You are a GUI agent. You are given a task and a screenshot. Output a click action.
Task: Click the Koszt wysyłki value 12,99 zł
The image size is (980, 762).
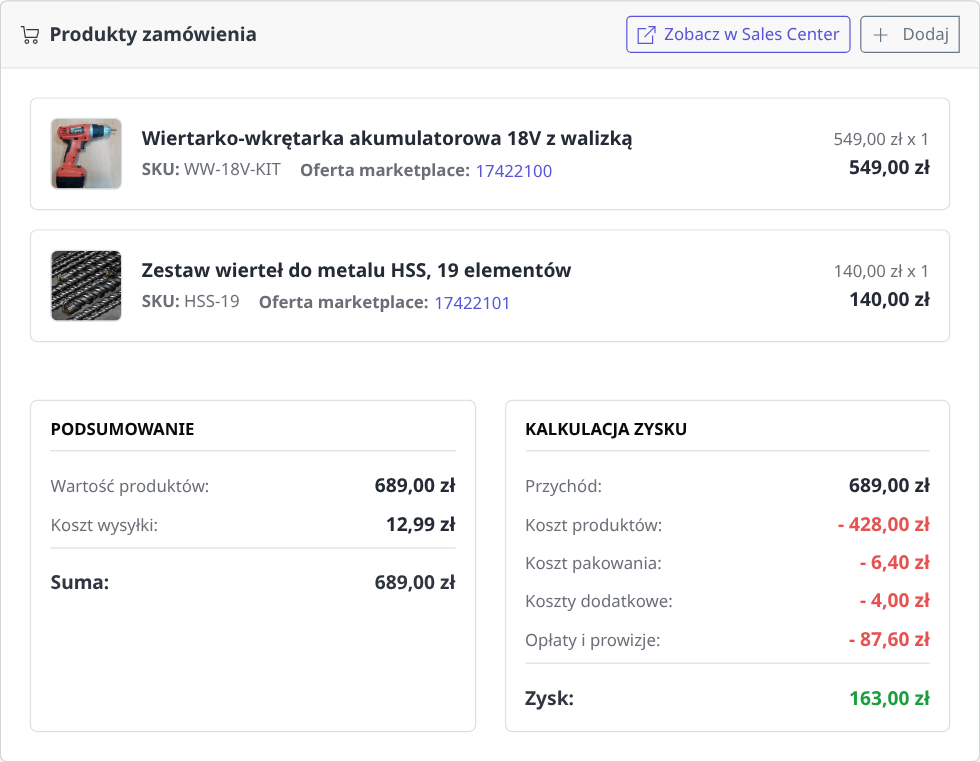421,524
